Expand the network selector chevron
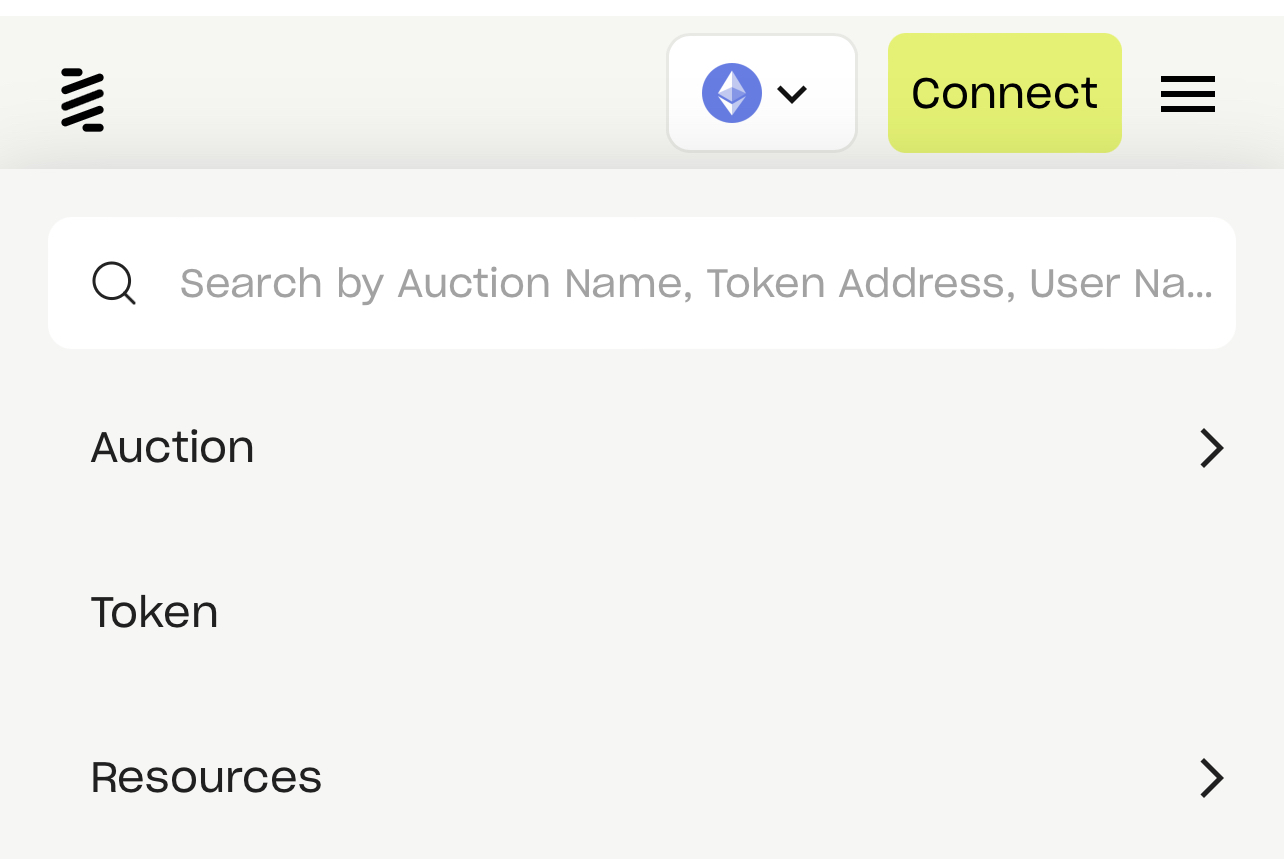The width and height of the screenshot is (1284, 859). [792, 94]
